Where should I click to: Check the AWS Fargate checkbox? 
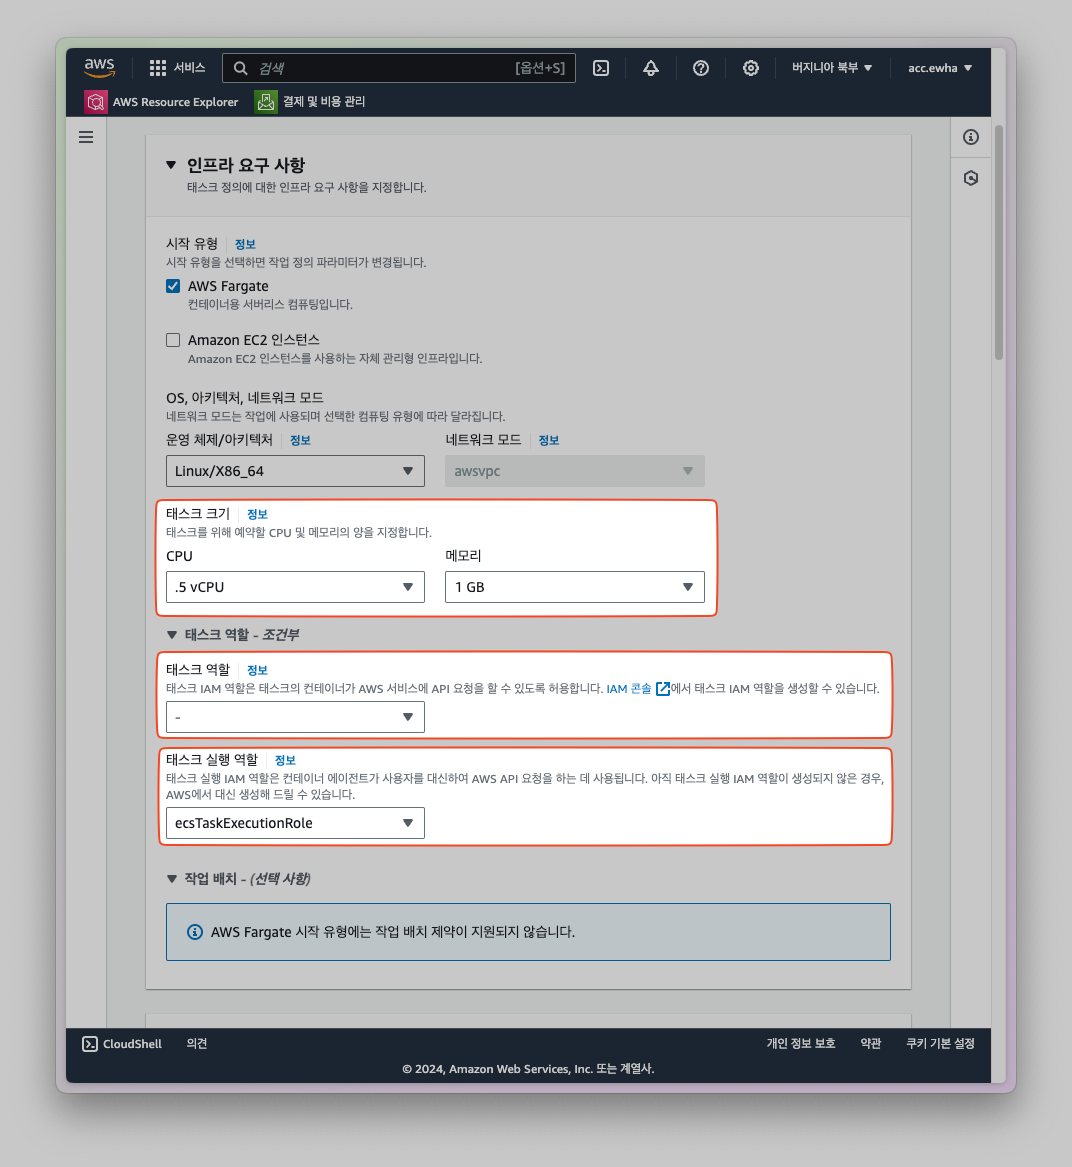[x=173, y=286]
